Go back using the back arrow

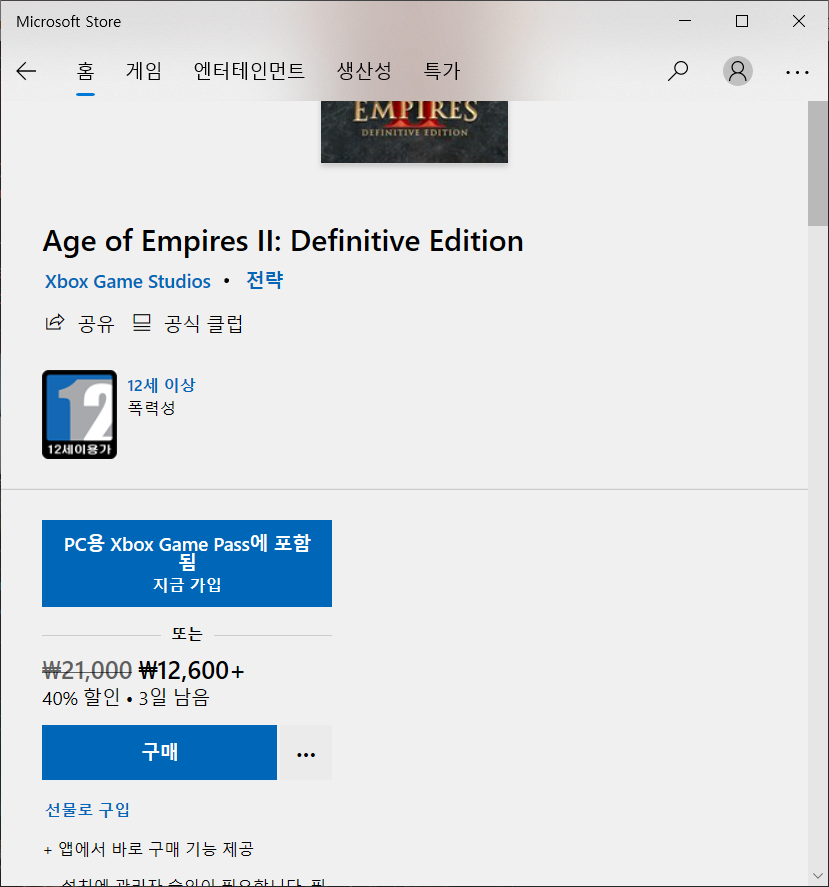(x=26, y=71)
